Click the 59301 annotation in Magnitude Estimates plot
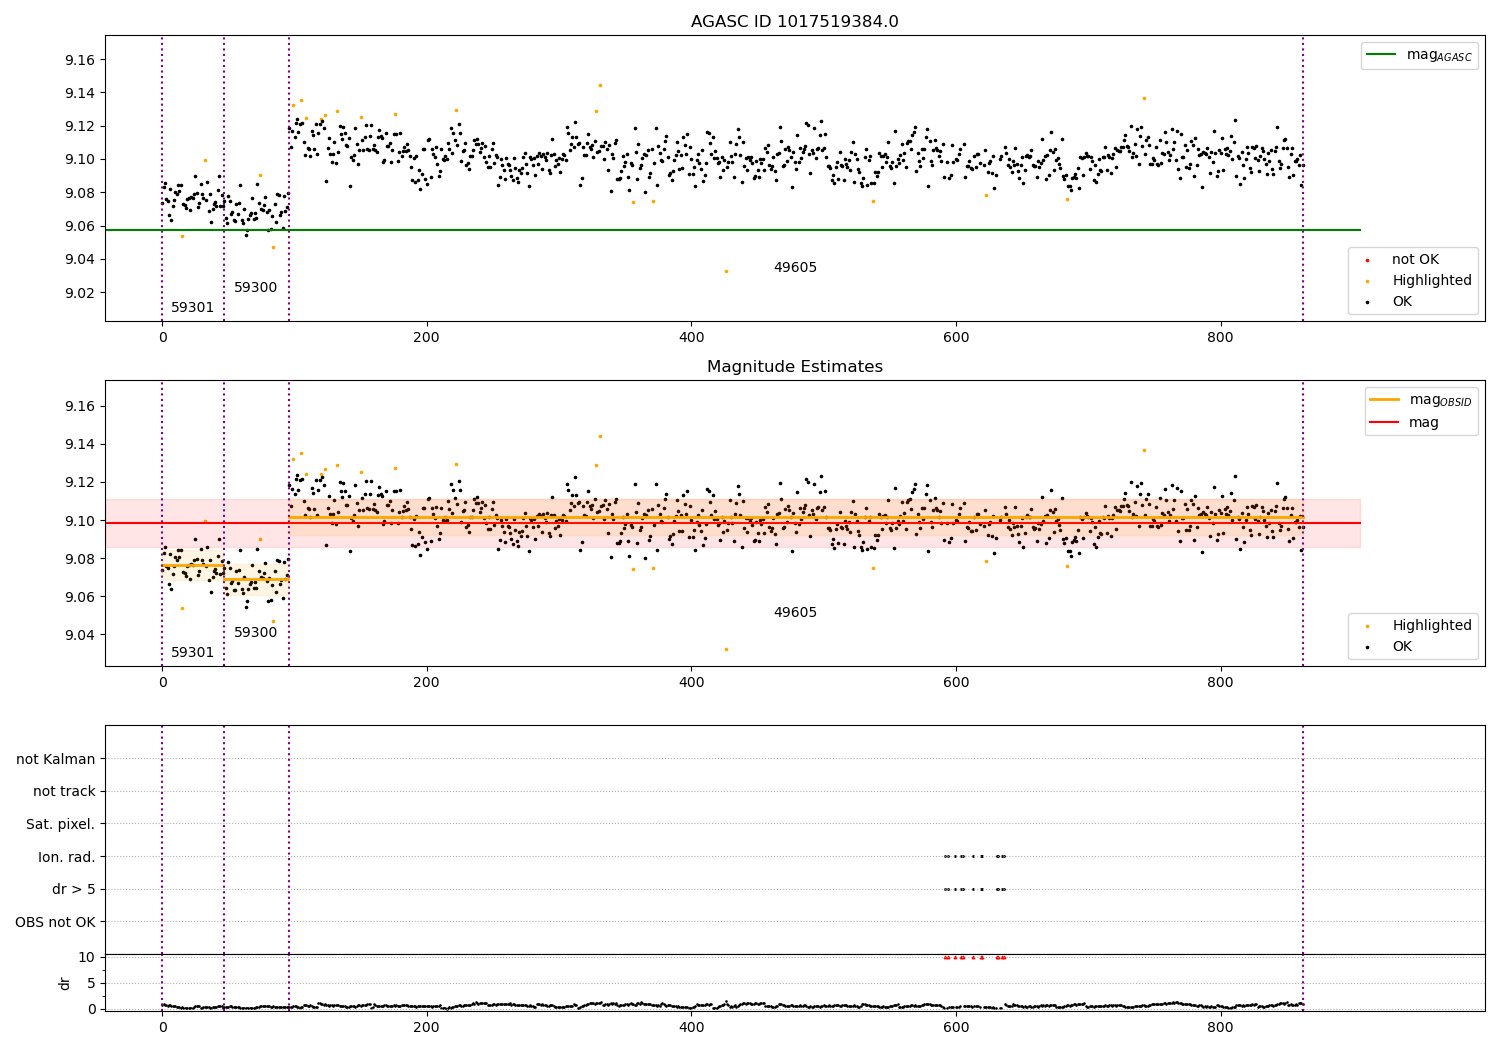This screenshot has height=1050, width=1500. tap(192, 653)
